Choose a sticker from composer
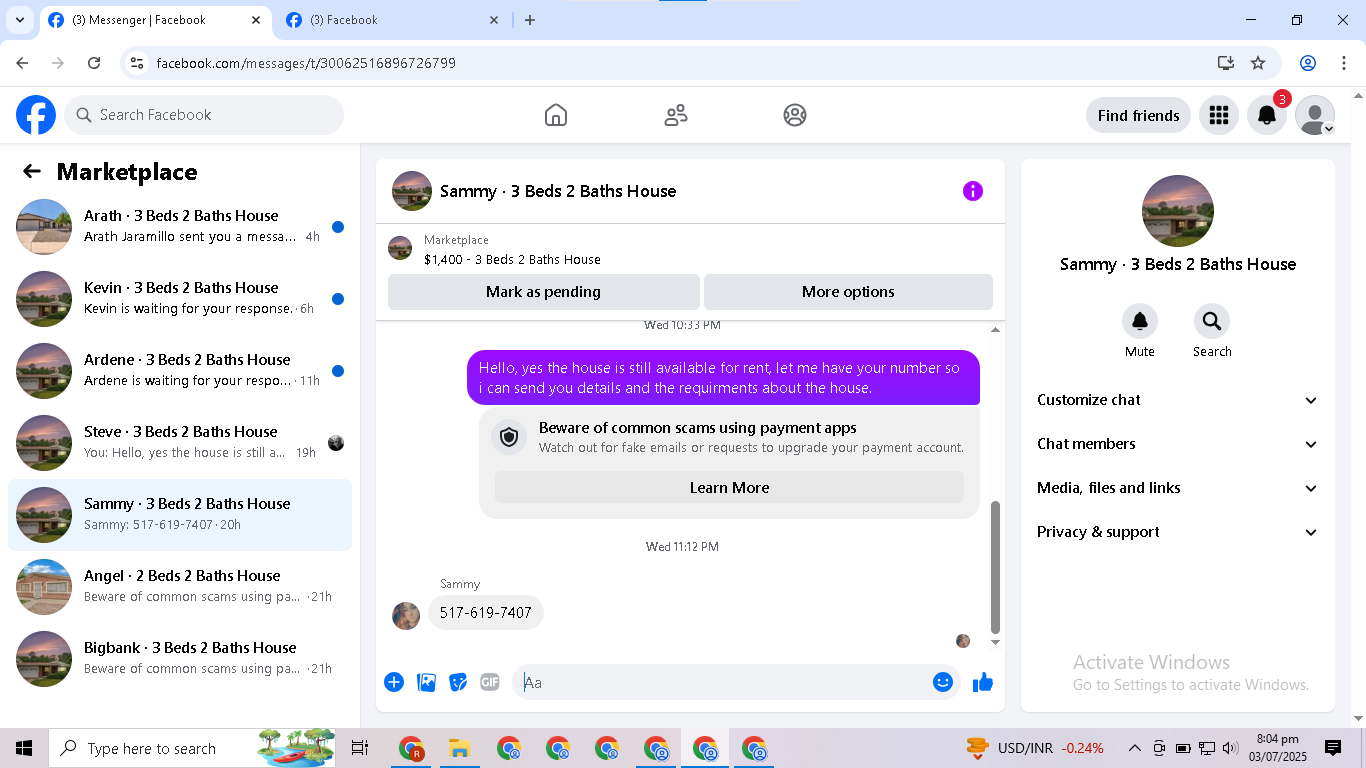 pos(458,682)
